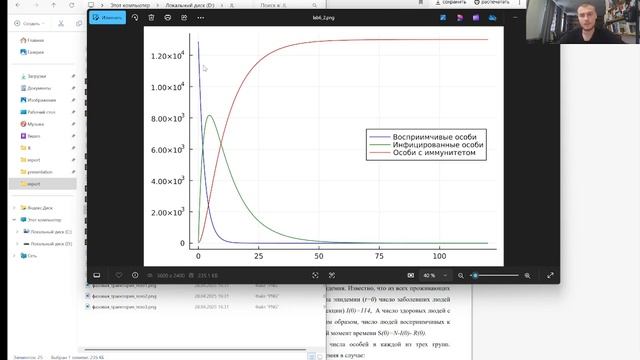The image size is (640, 360).
Task: Open Paint app icon in Photos title bar
Action: 443,18
